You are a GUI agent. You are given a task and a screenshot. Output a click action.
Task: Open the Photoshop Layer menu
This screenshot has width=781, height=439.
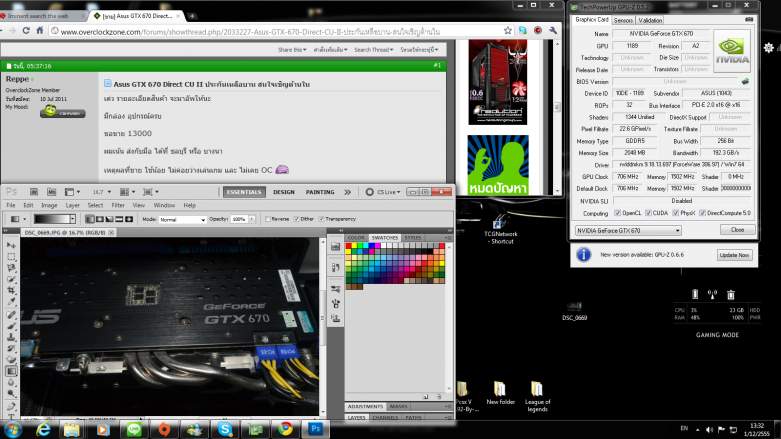pyautogui.click(x=73, y=205)
